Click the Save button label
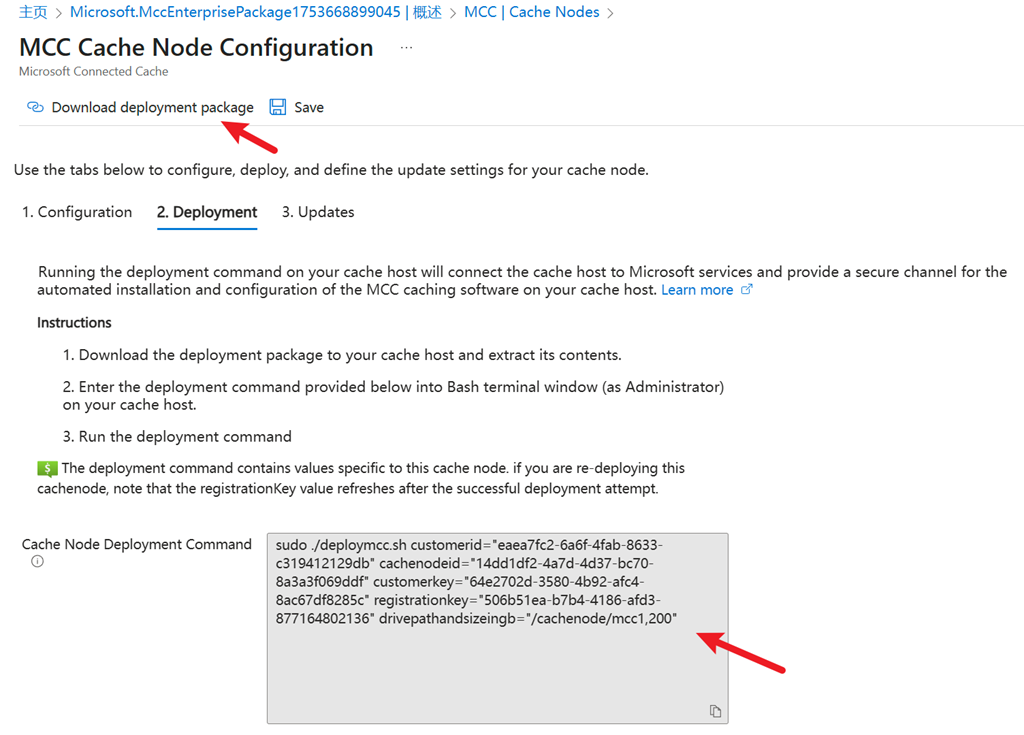This screenshot has width=1024, height=735. click(x=309, y=107)
